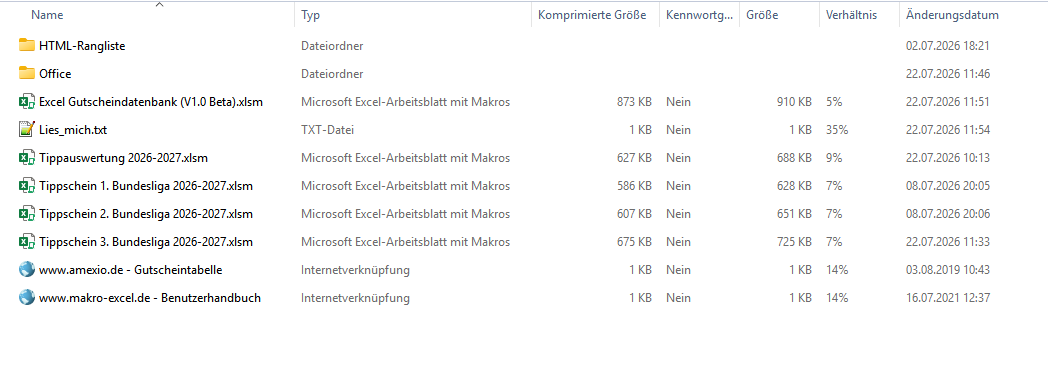Screen dimensions: 1048x367
Task: Select the HTML-Rangliste folder icon
Action: (27, 45)
